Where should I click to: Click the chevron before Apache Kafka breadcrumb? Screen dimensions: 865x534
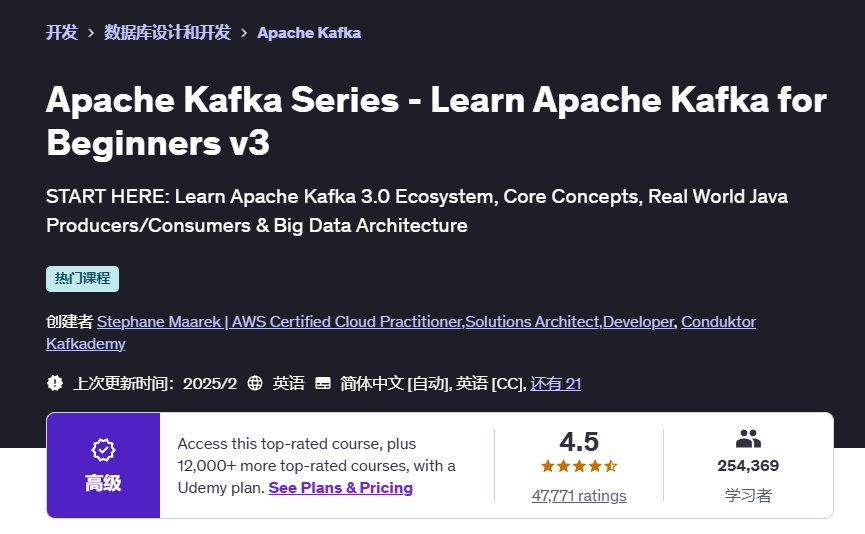[244, 33]
